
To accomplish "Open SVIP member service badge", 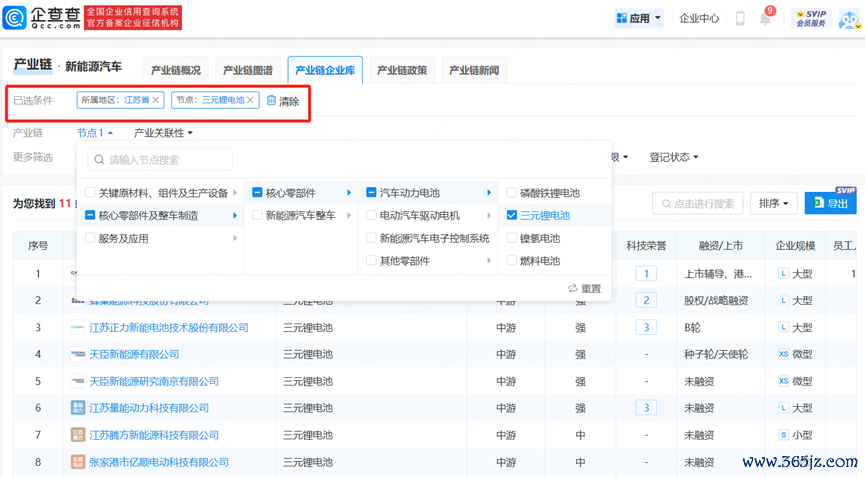I will point(811,18).
